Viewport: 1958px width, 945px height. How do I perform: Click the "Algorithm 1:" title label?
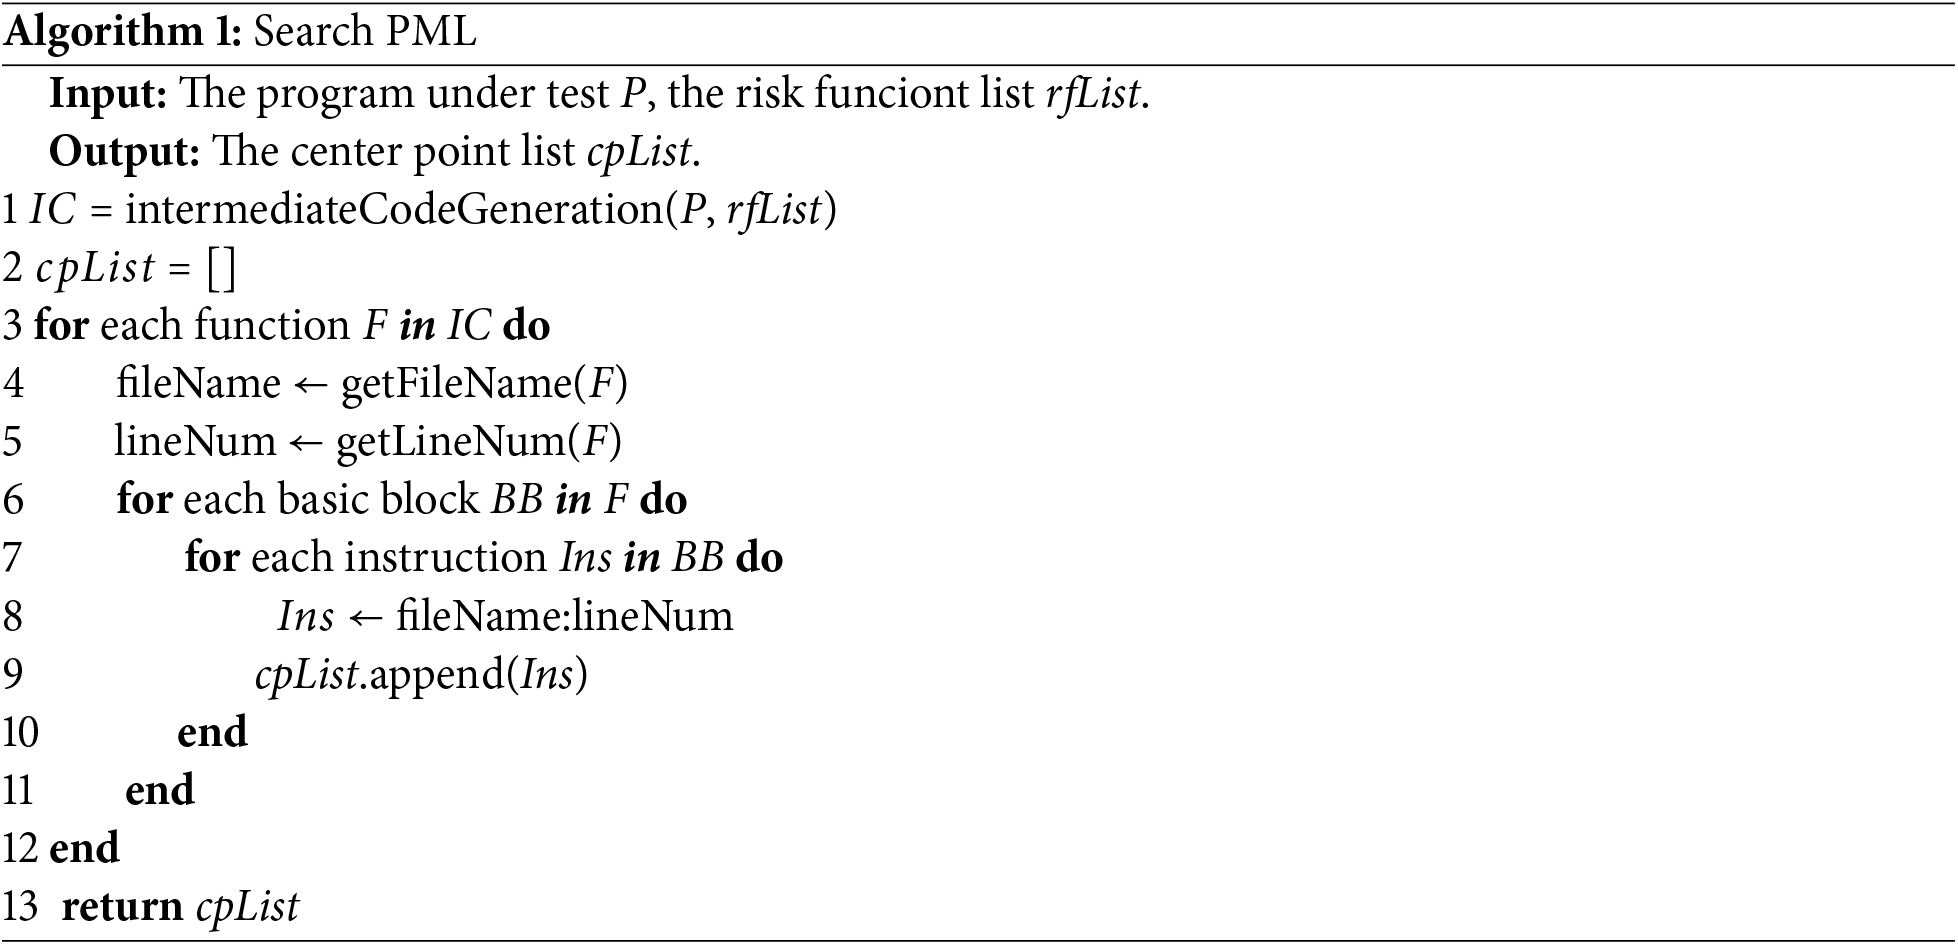(x=123, y=33)
